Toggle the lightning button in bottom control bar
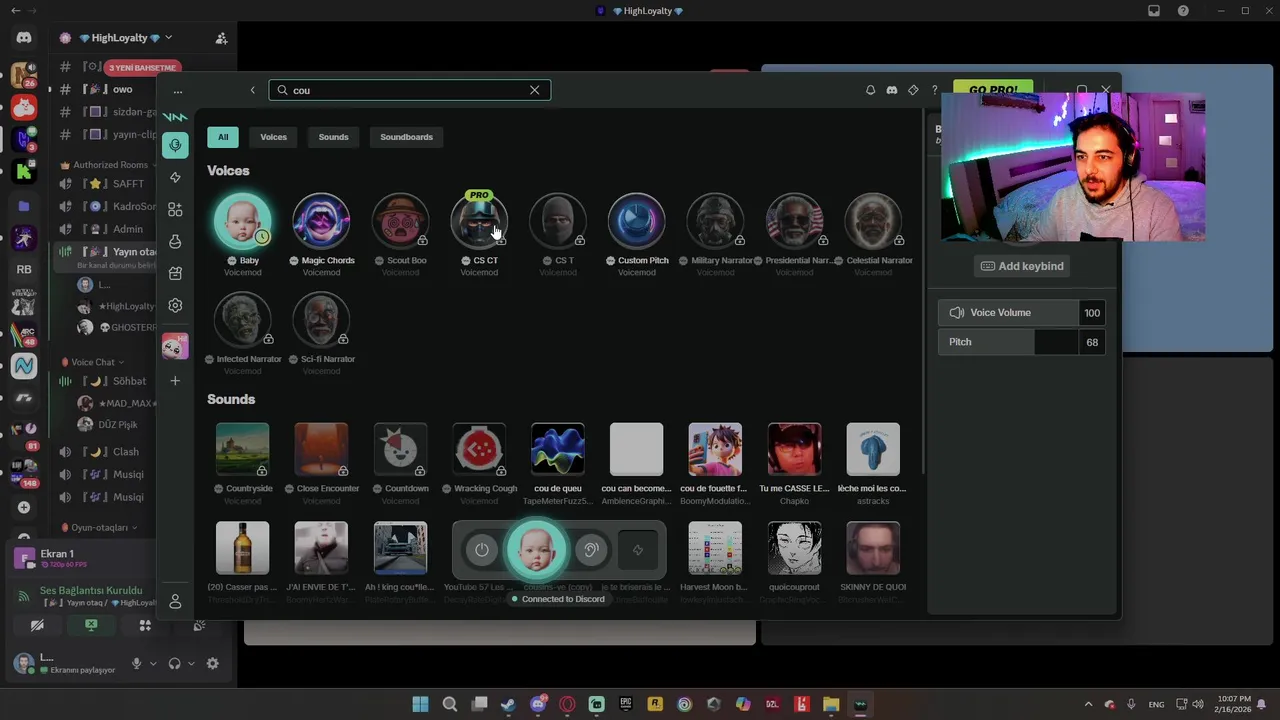Viewport: 1280px width, 720px height. 638,550
